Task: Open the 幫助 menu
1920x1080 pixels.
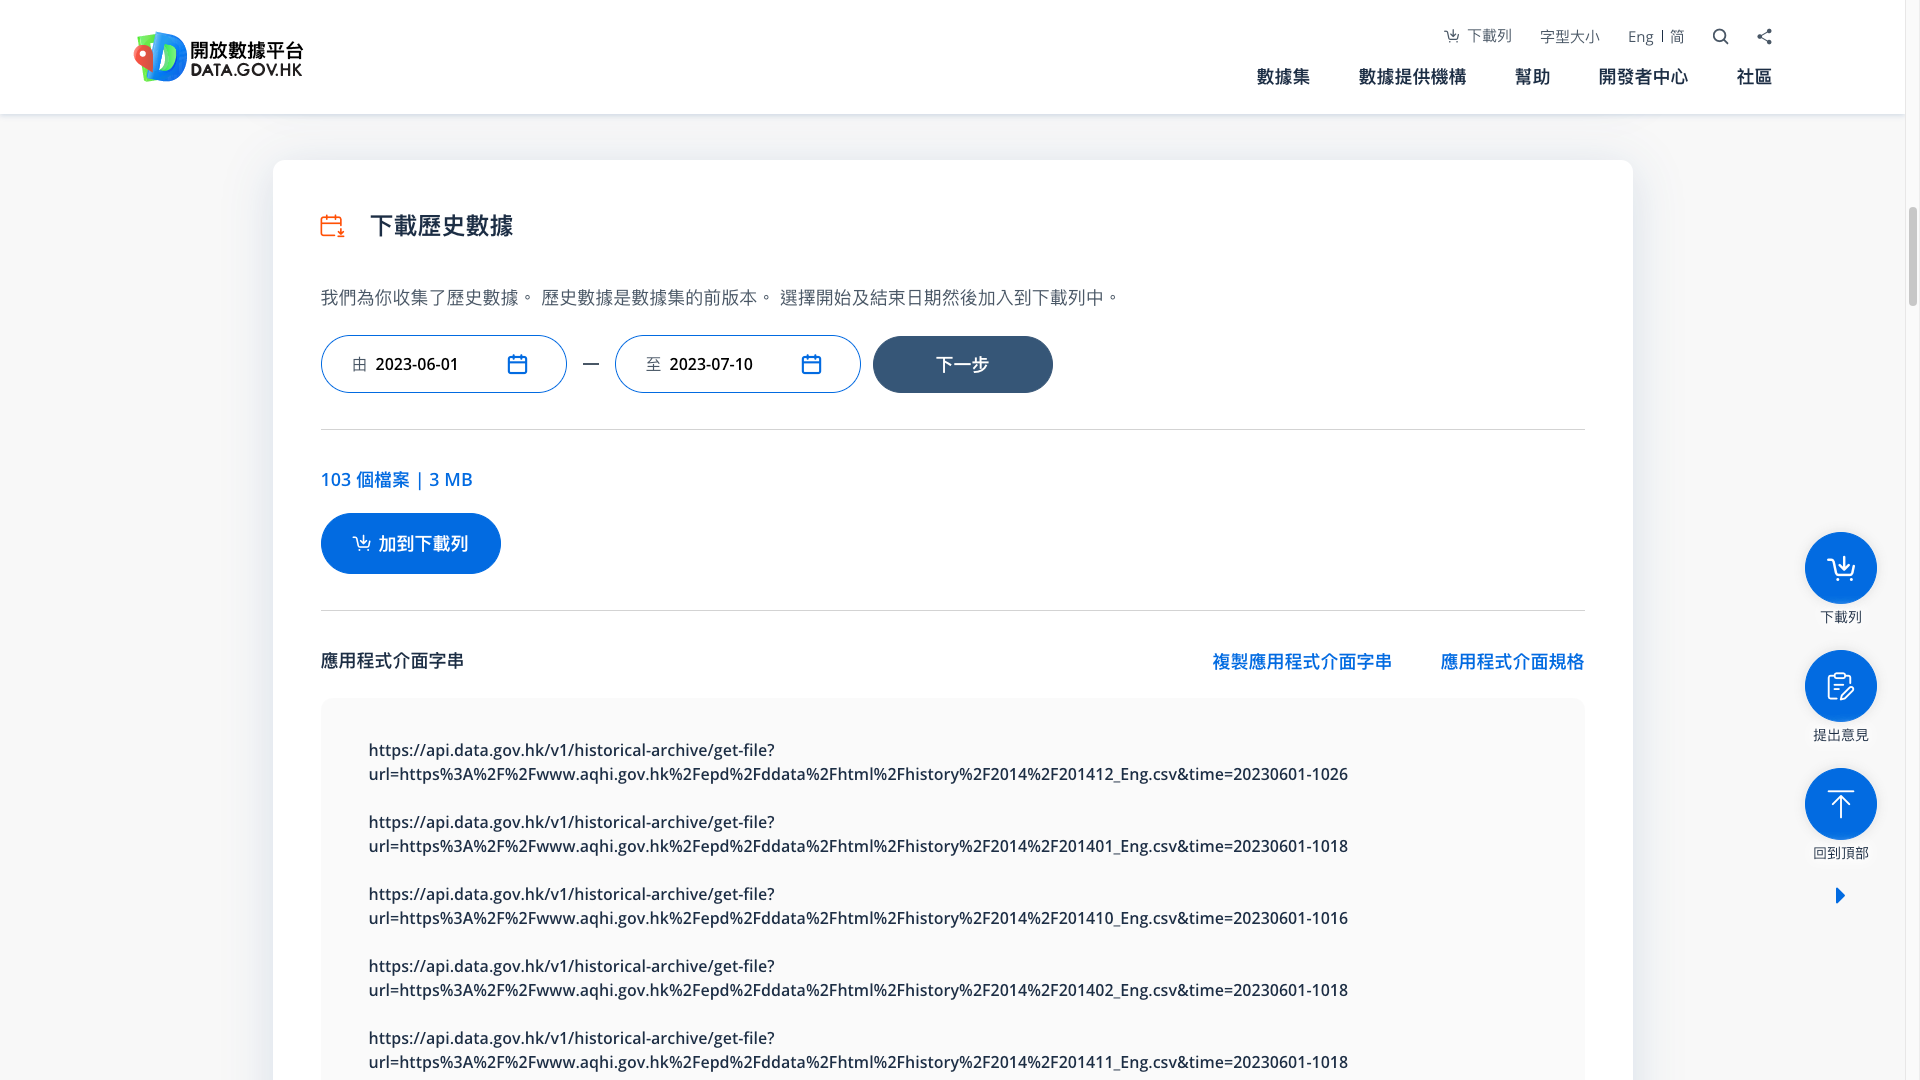Action: (x=1532, y=77)
